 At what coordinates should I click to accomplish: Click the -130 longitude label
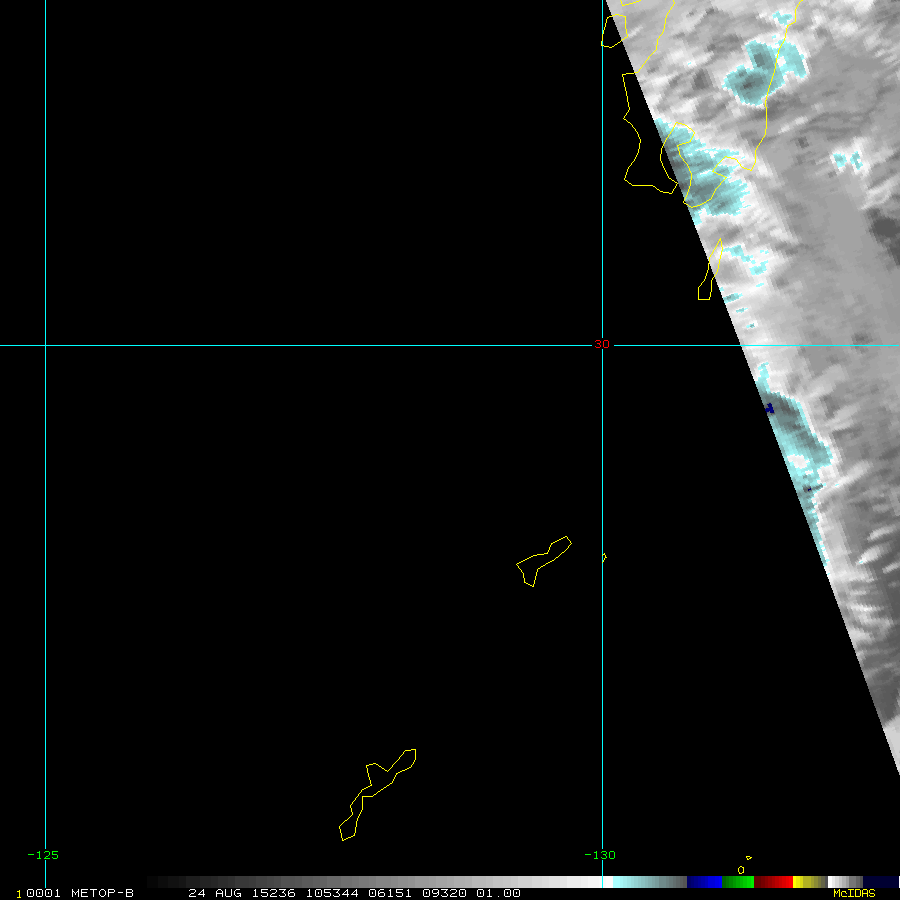600,855
